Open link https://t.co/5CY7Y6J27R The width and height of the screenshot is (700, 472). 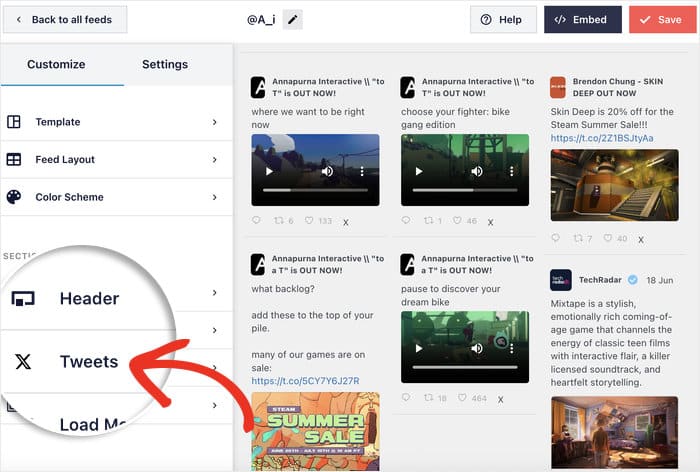click(x=305, y=381)
